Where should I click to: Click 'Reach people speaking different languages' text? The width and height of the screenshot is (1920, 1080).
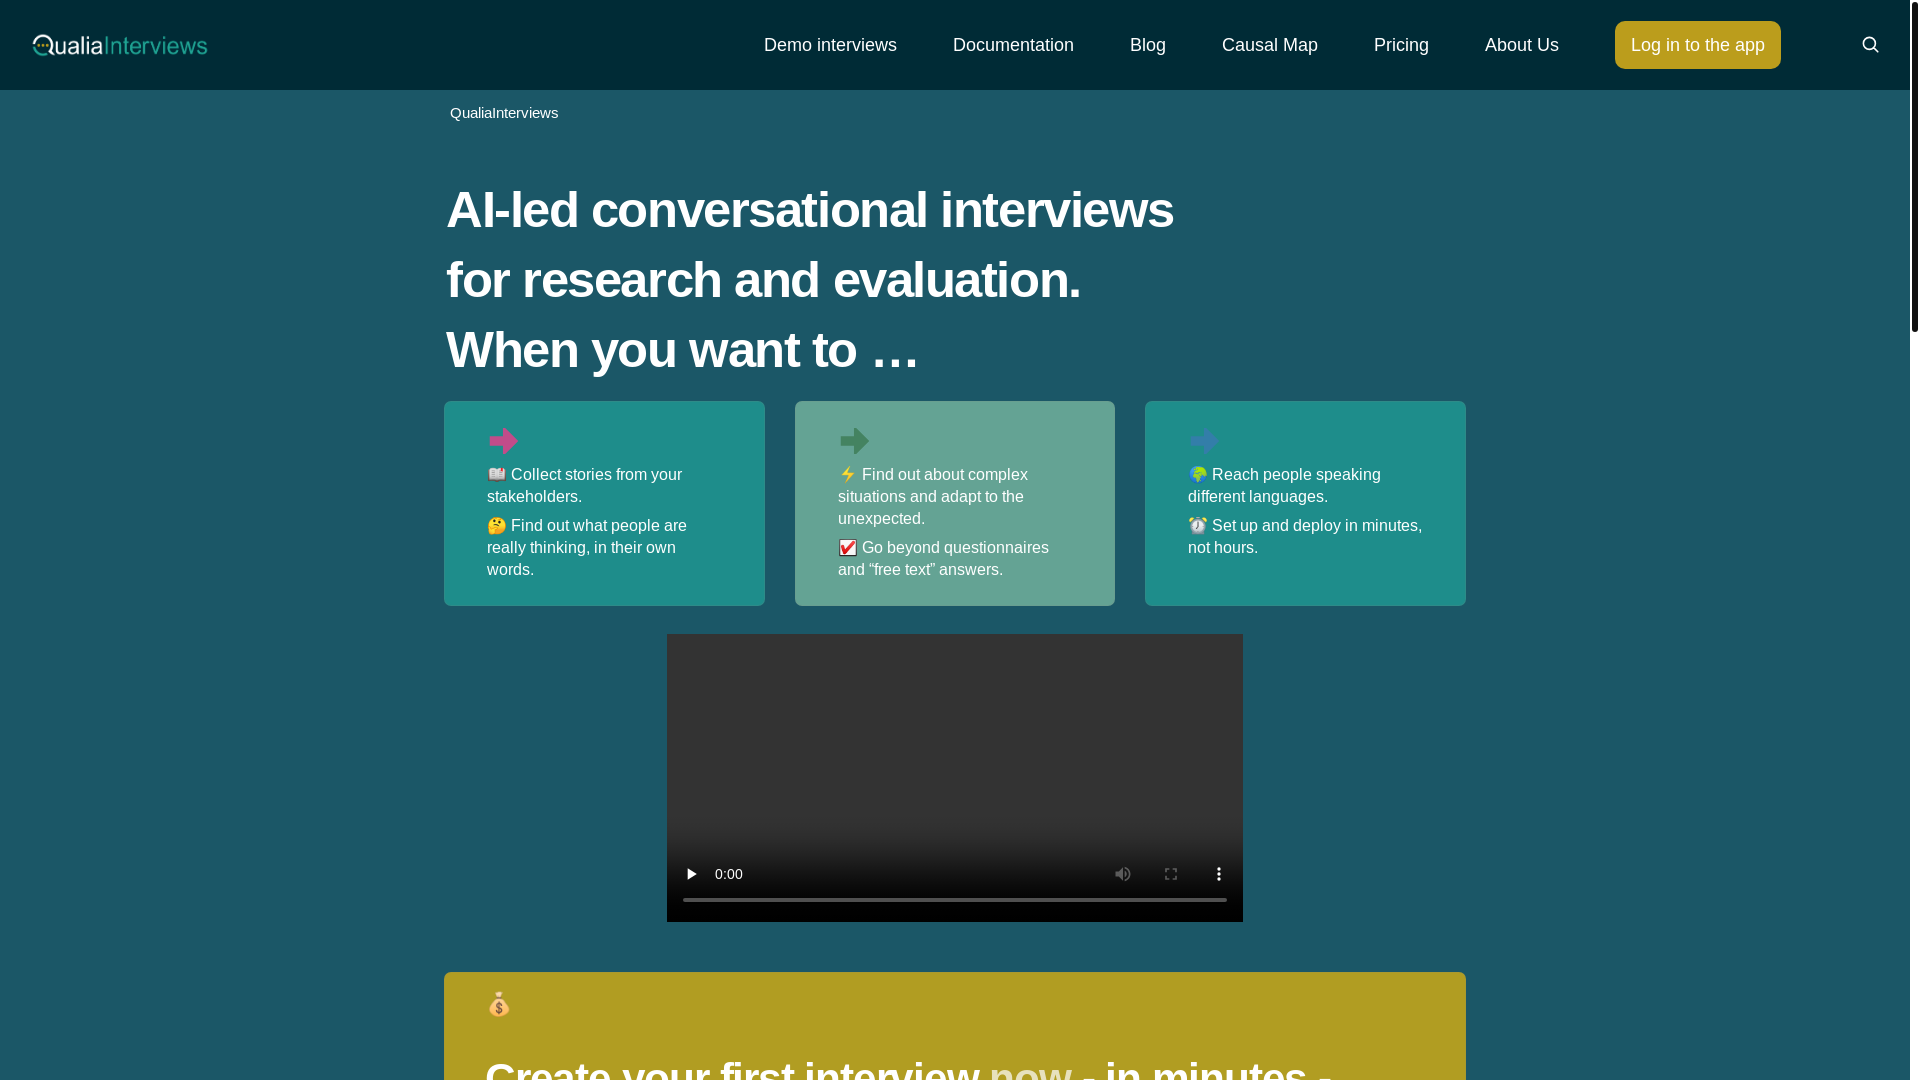coord(1285,486)
